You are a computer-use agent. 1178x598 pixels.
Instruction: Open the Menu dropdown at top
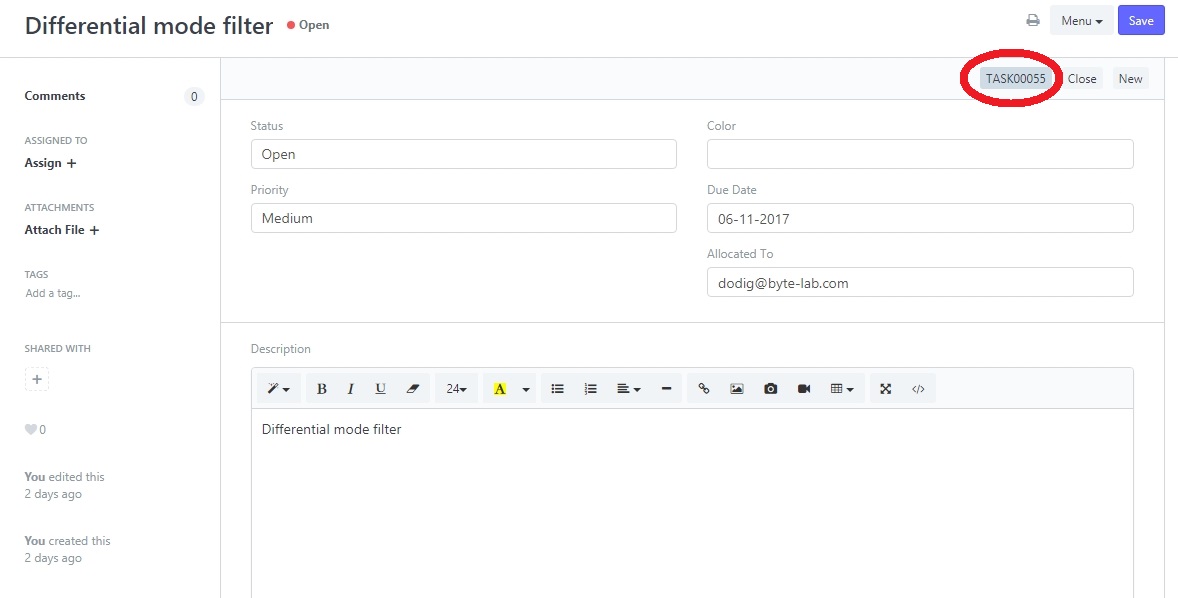tap(1081, 21)
